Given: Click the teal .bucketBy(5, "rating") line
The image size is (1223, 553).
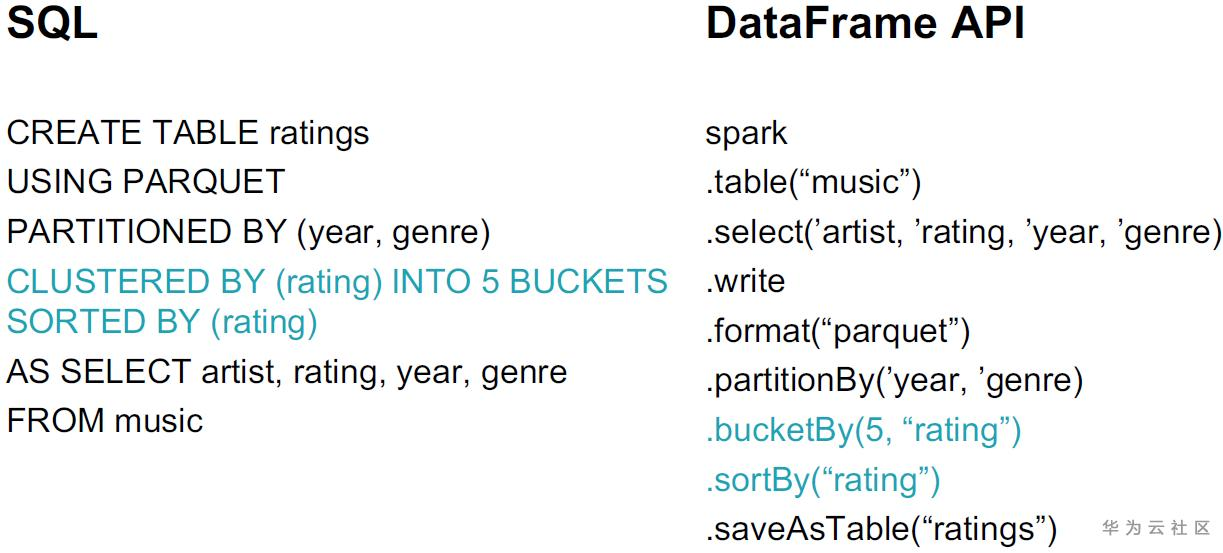Looking at the screenshot, I should (x=863, y=430).
